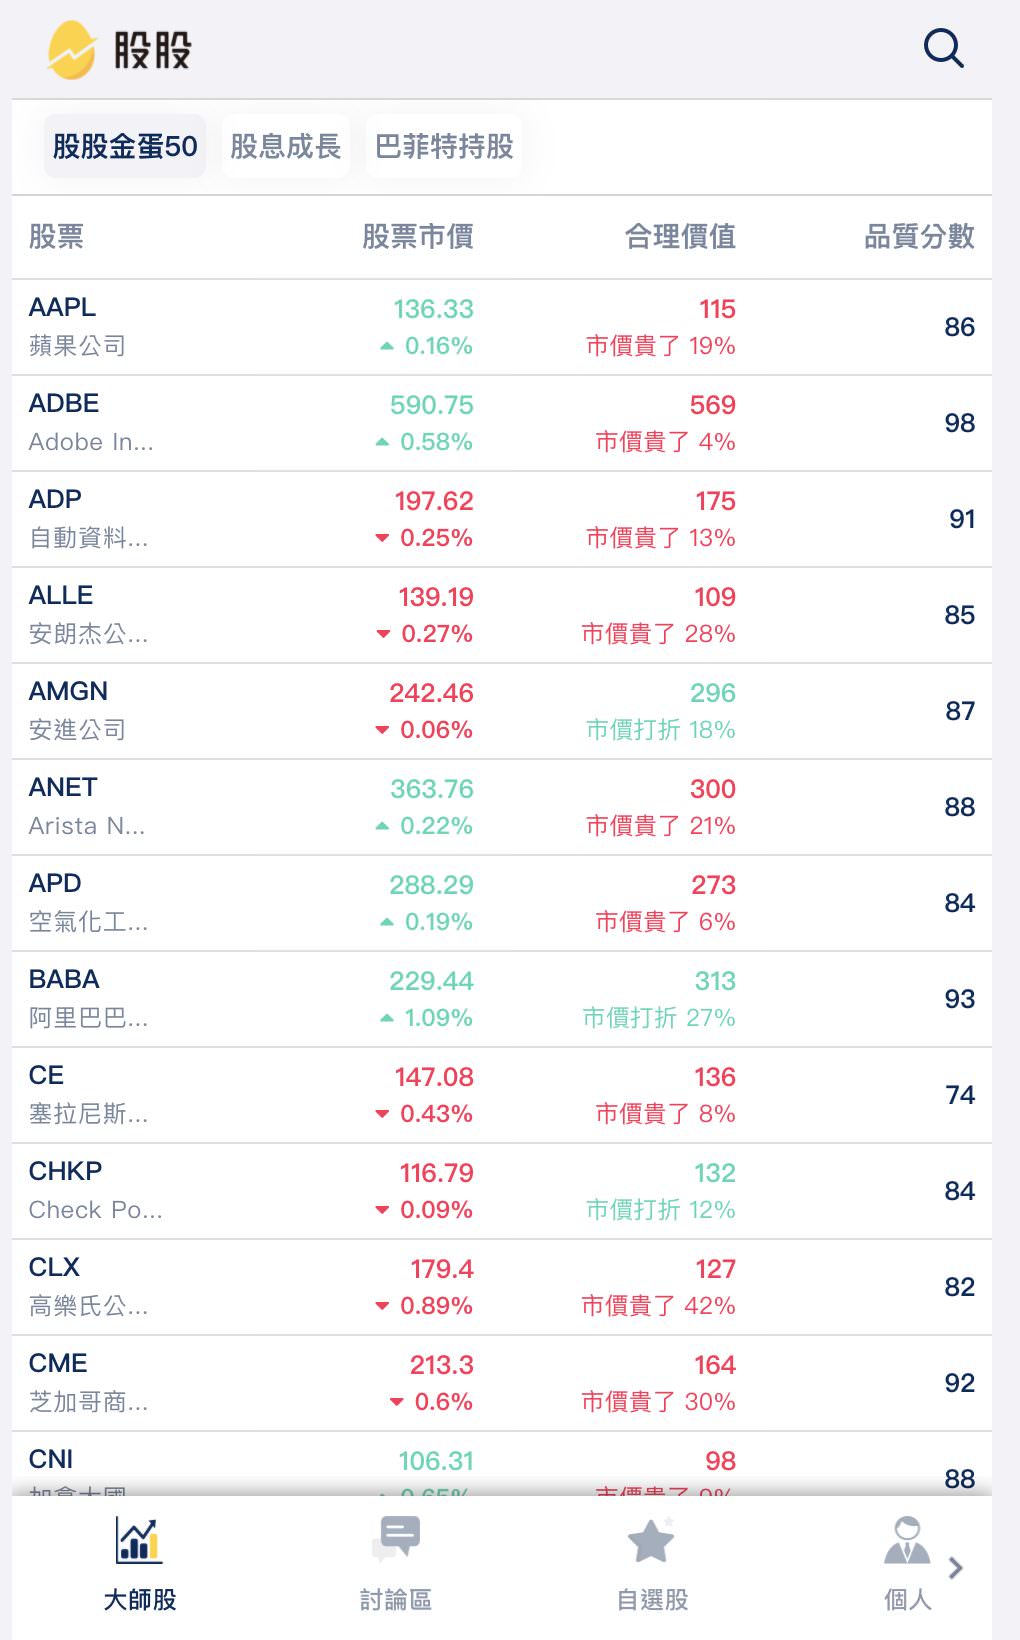View the BABA 阿里巴巴 stock details
The width and height of the screenshot is (1020, 1640).
click(x=500, y=999)
